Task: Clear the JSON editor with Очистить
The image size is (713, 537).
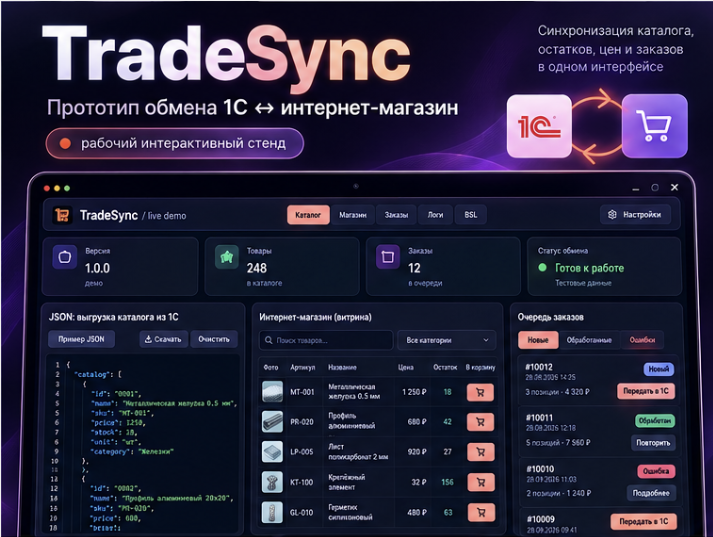Action: (214, 339)
